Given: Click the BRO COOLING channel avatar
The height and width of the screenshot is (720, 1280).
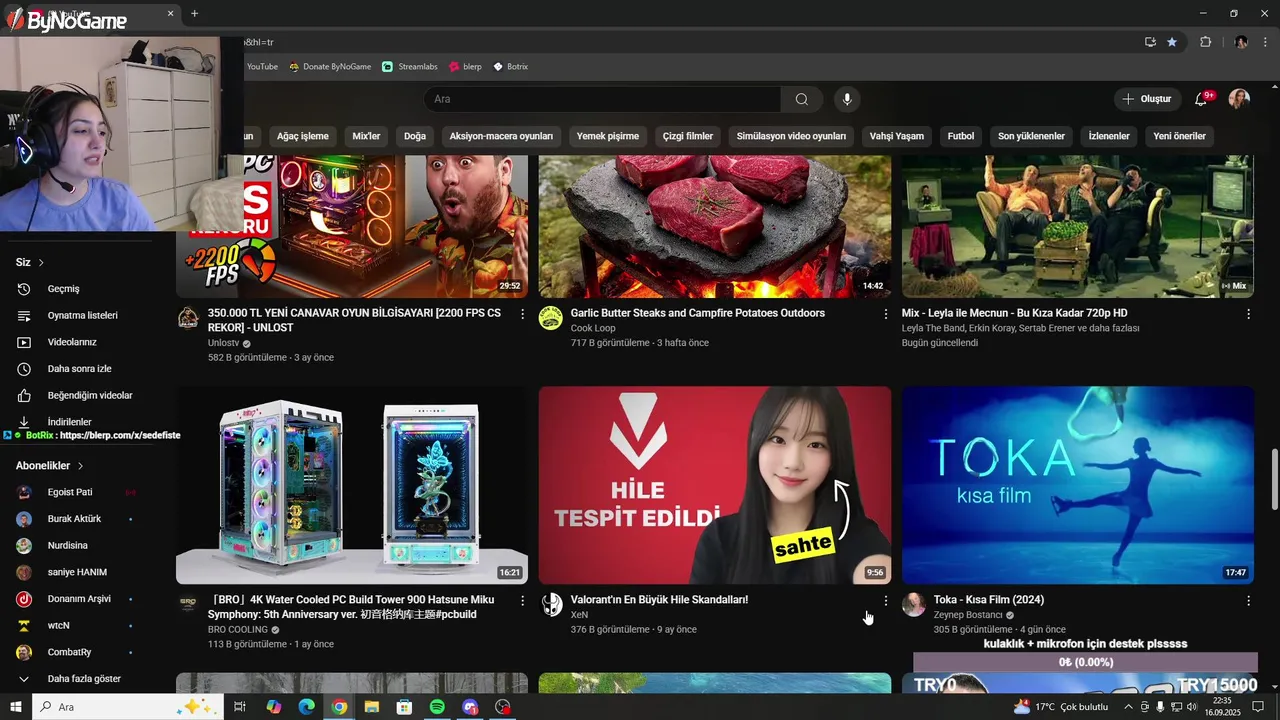Looking at the screenshot, I should pyautogui.click(x=188, y=603).
